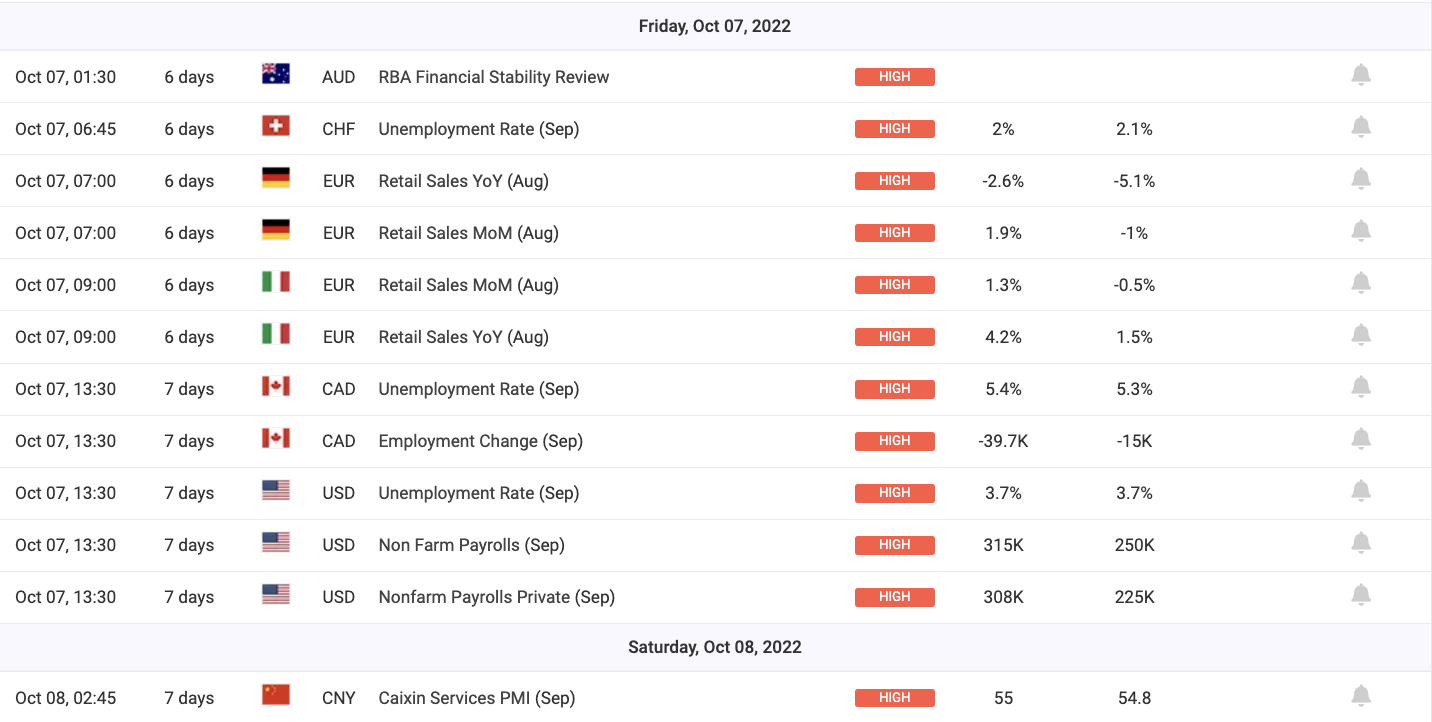Image resolution: width=1432 pixels, height=722 pixels.
Task: Click HIGH badge for US Unemployment Rate
Action: click(x=894, y=493)
